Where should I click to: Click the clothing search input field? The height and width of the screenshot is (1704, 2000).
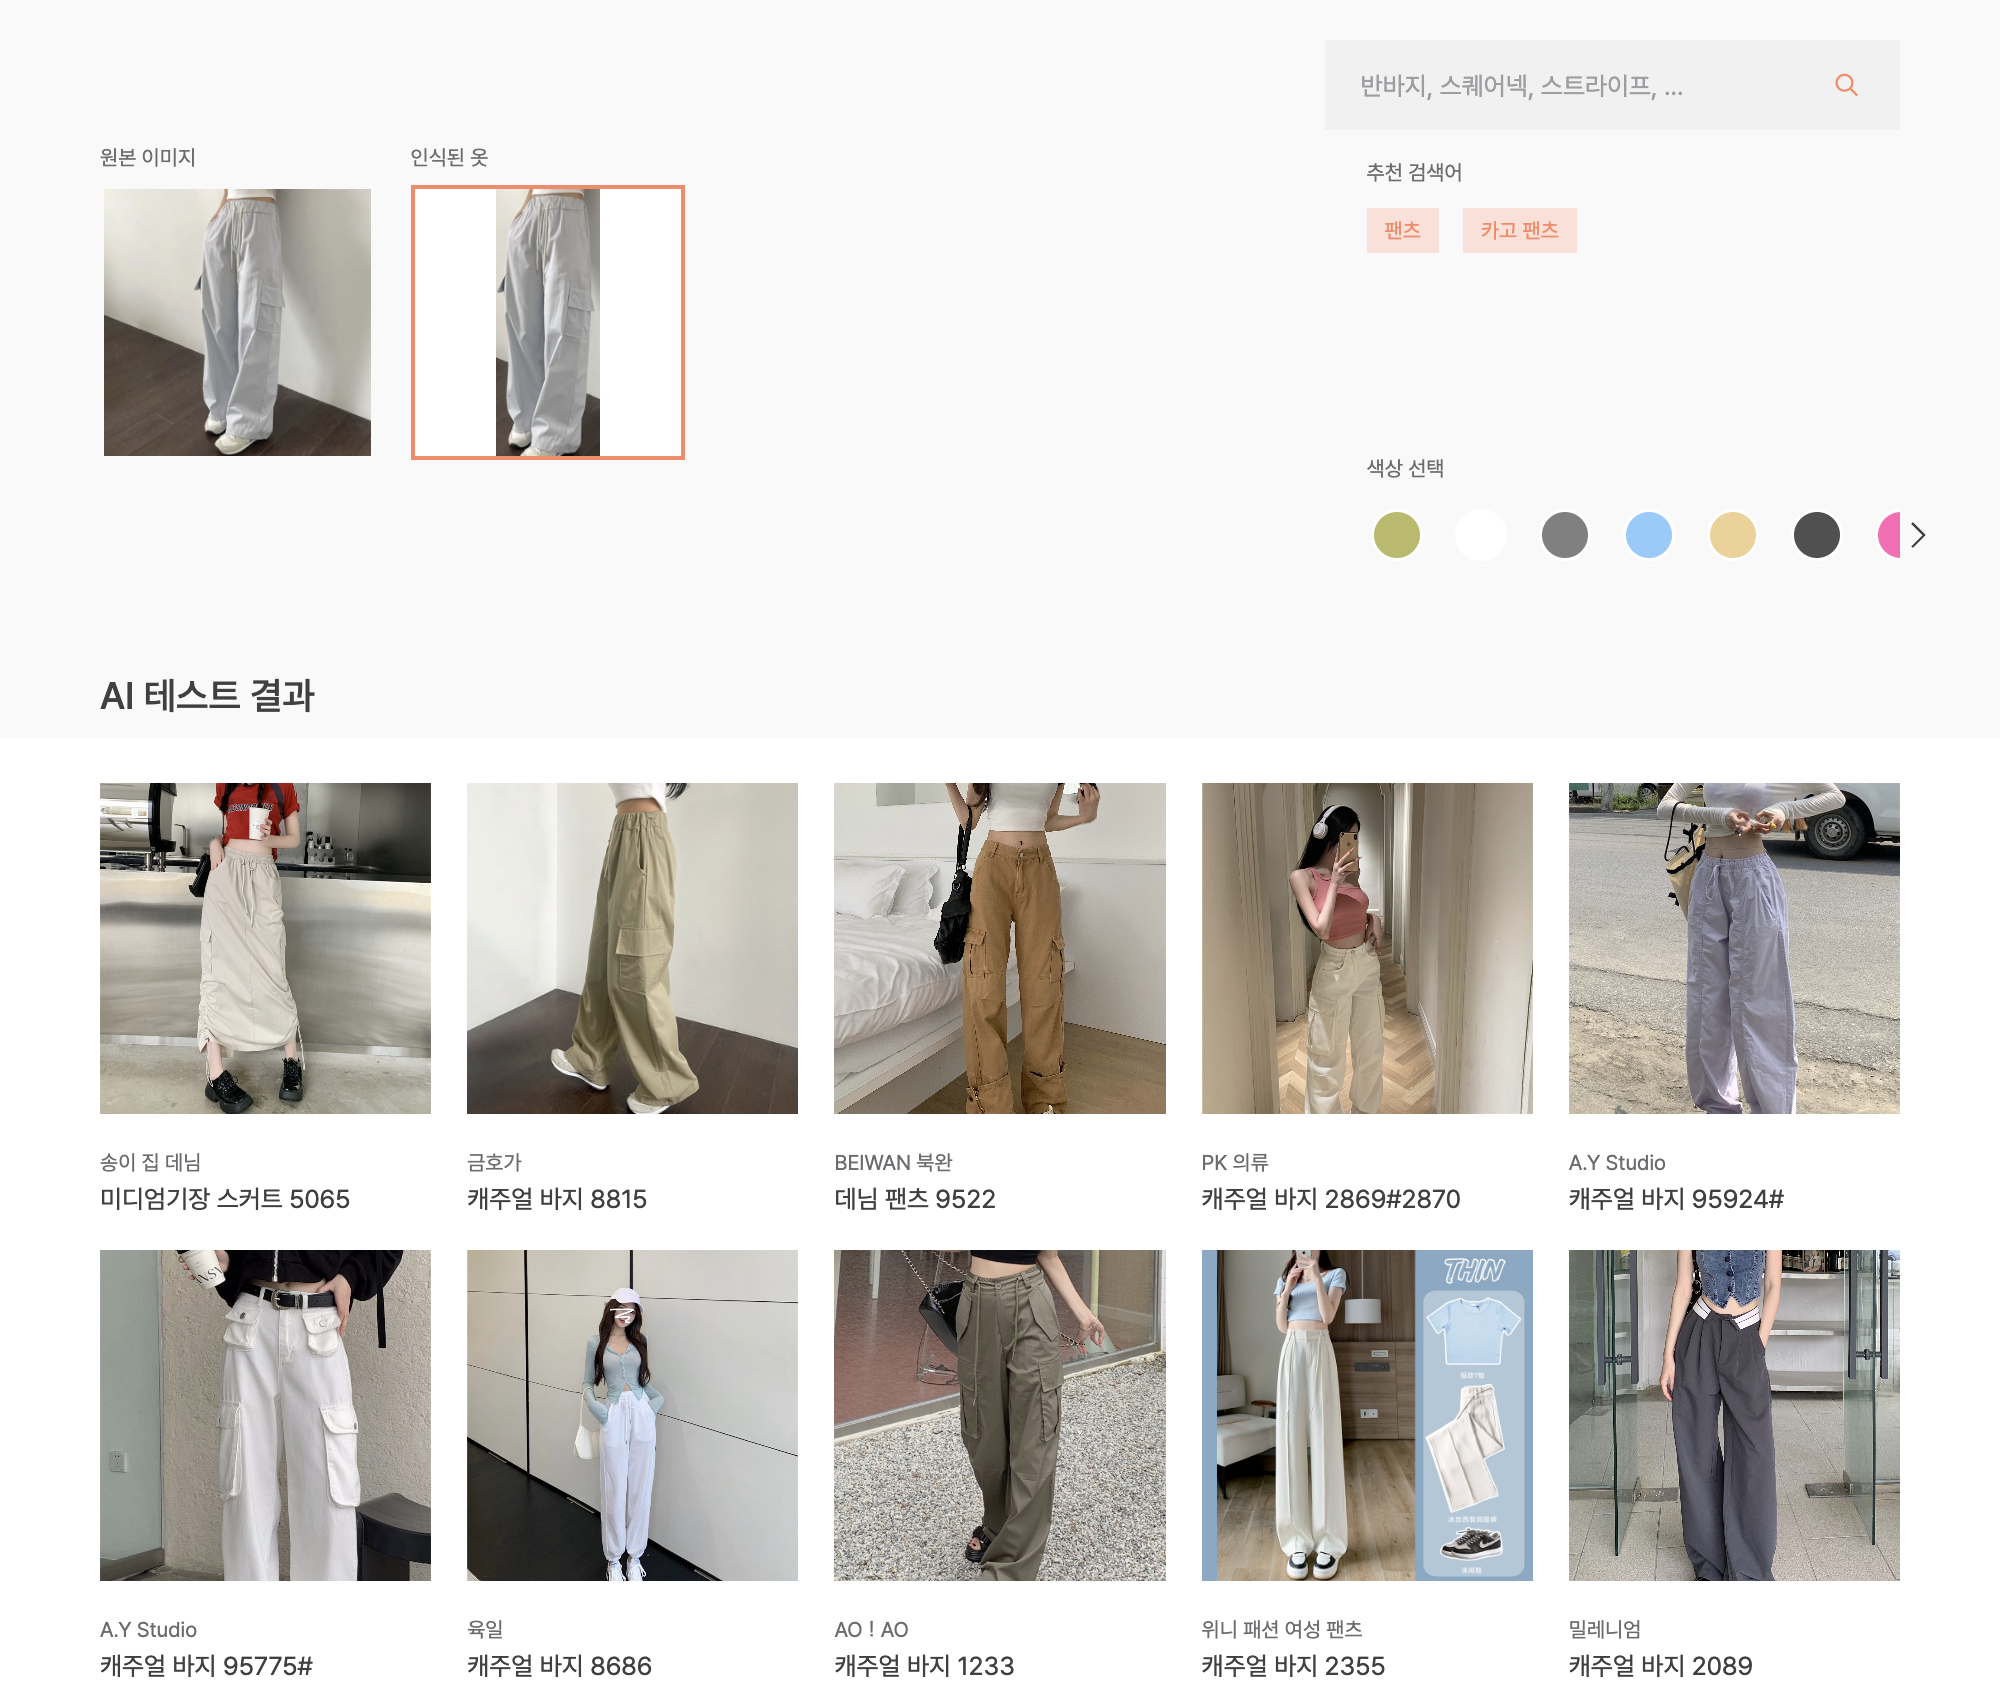pyautogui.click(x=1580, y=86)
